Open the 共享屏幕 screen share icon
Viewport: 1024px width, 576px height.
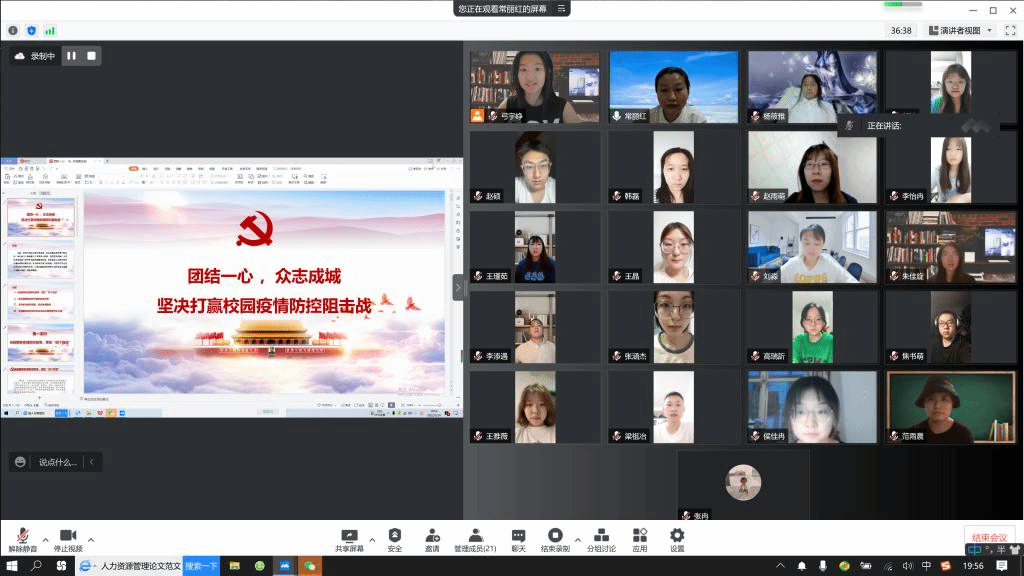click(349, 536)
